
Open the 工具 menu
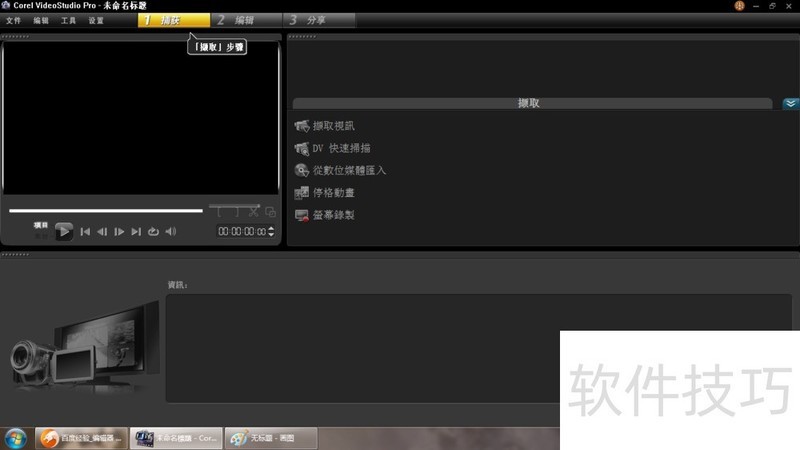click(x=68, y=20)
